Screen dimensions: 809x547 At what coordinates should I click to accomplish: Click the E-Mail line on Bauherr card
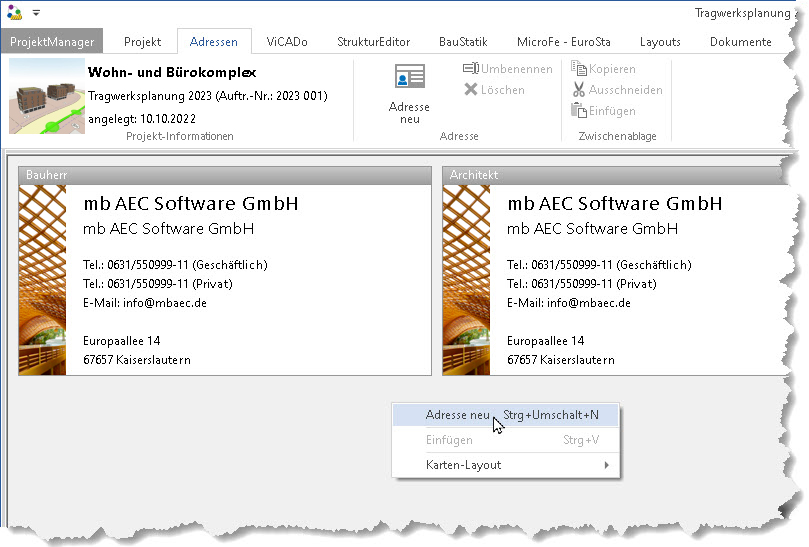coord(145,303)
